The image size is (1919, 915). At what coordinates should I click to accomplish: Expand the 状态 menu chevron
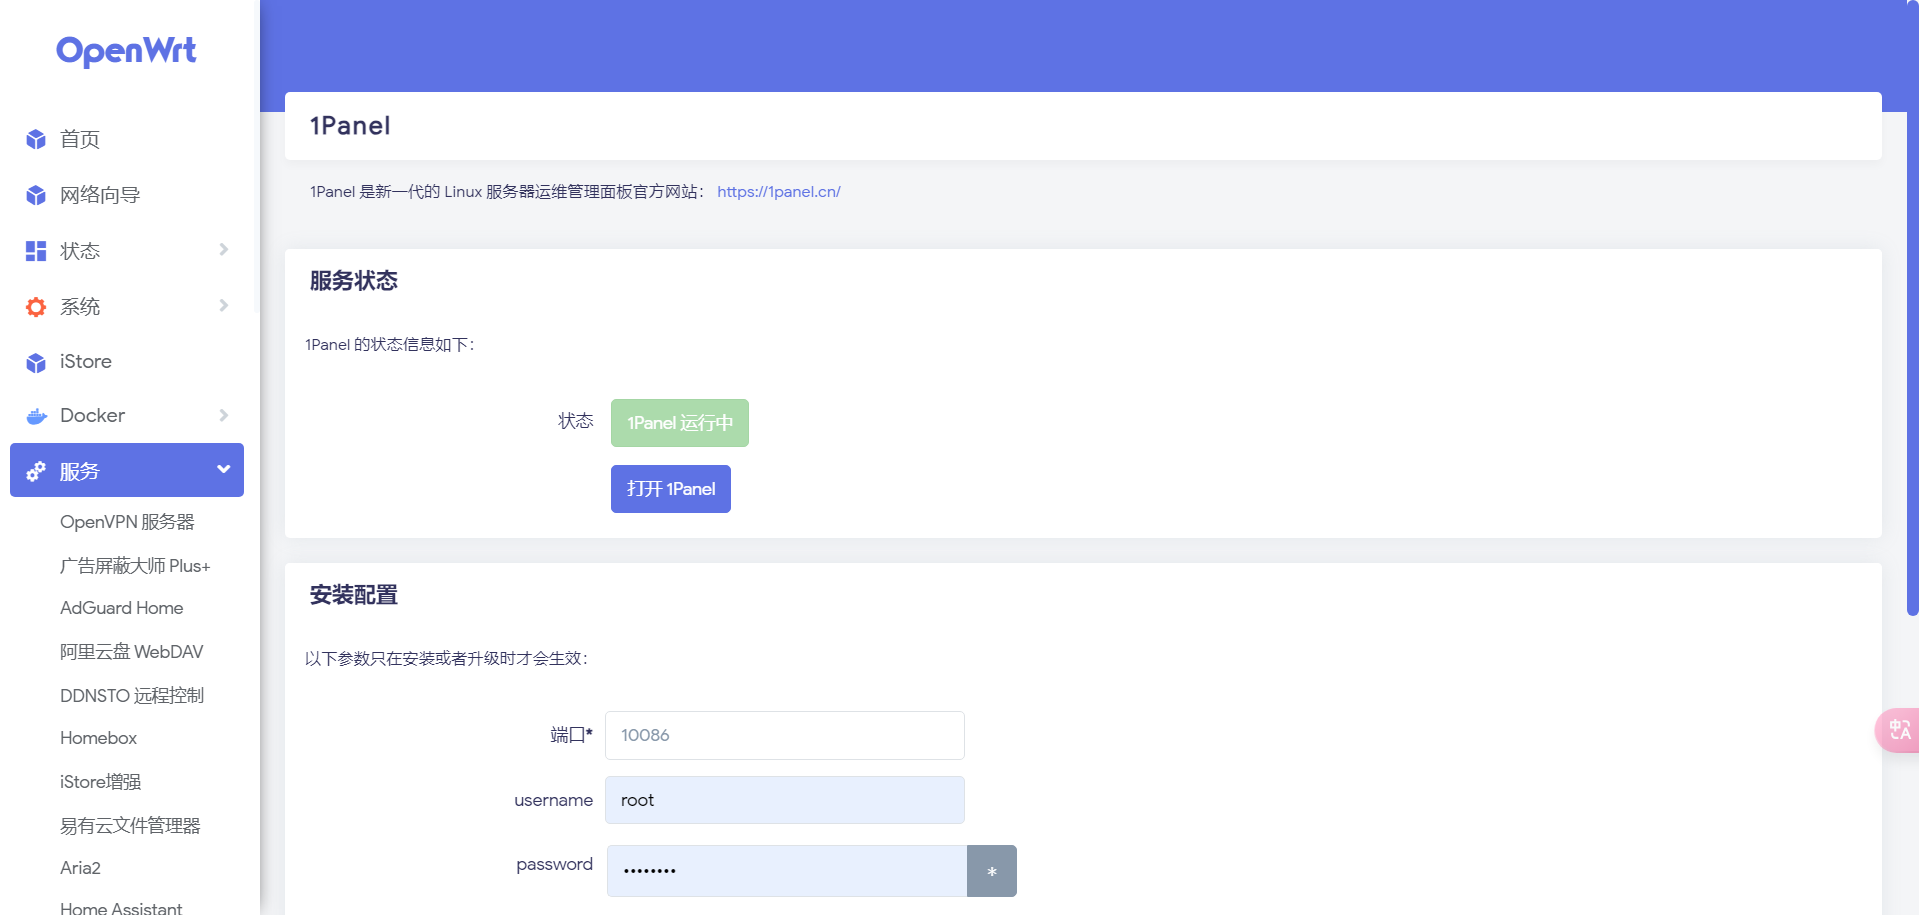(224, 249)
